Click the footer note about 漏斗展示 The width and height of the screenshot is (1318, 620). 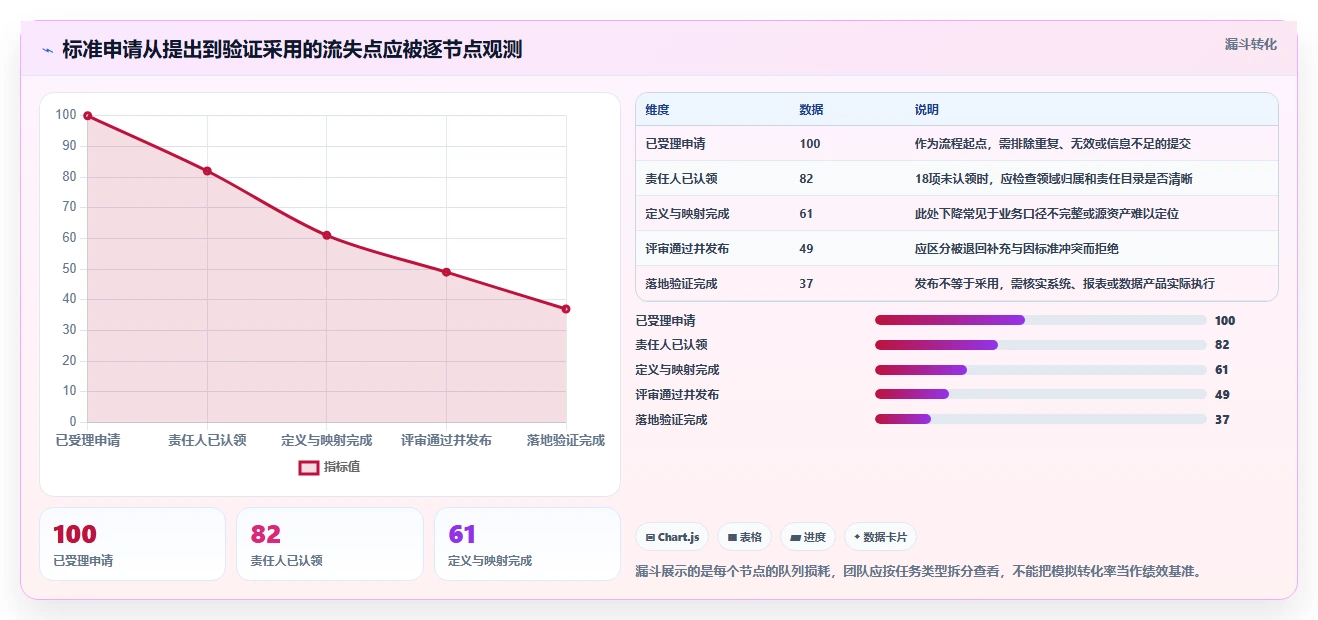tap(919, 572)
